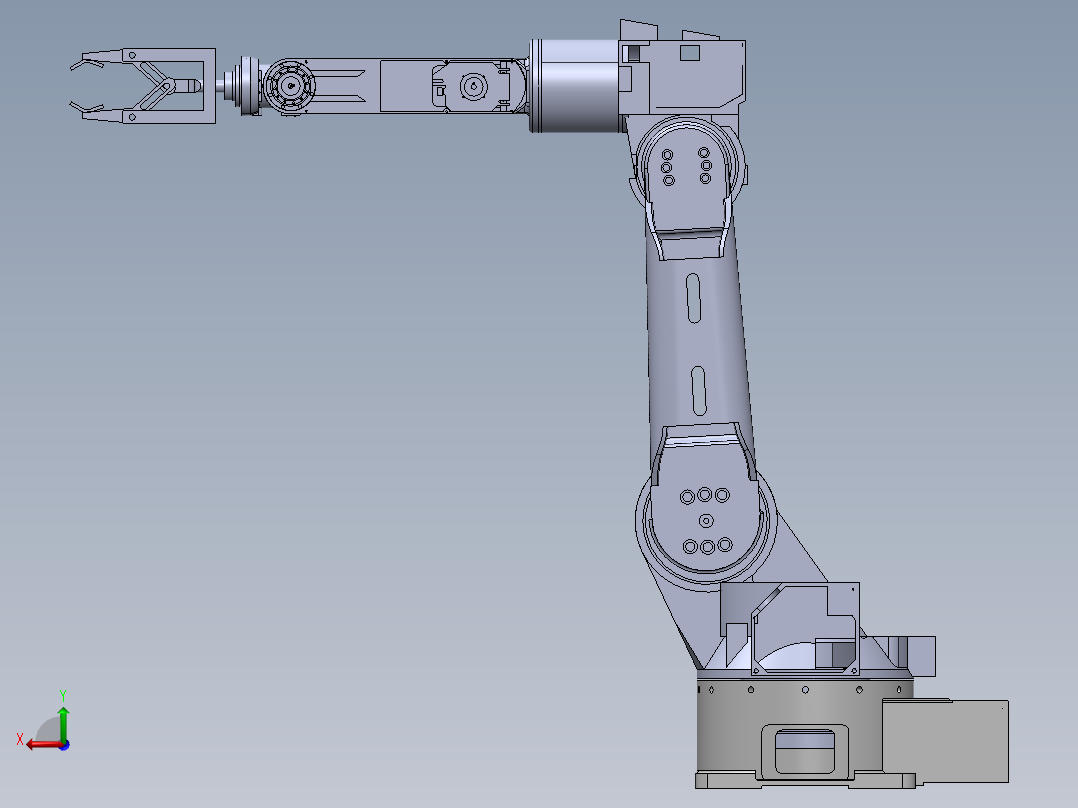The width and height of the screenshot is (1078, 808).
Task: Select the base mounting plate flange
Action: 805,780
